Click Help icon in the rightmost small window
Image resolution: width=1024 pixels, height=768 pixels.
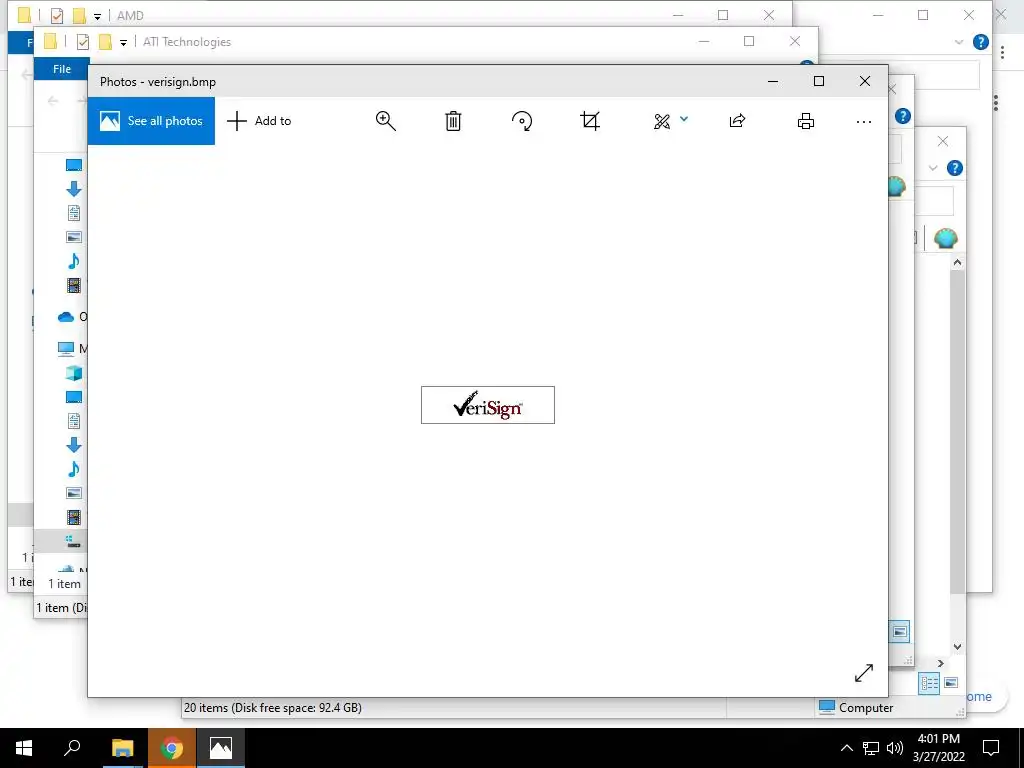(955, 168)
